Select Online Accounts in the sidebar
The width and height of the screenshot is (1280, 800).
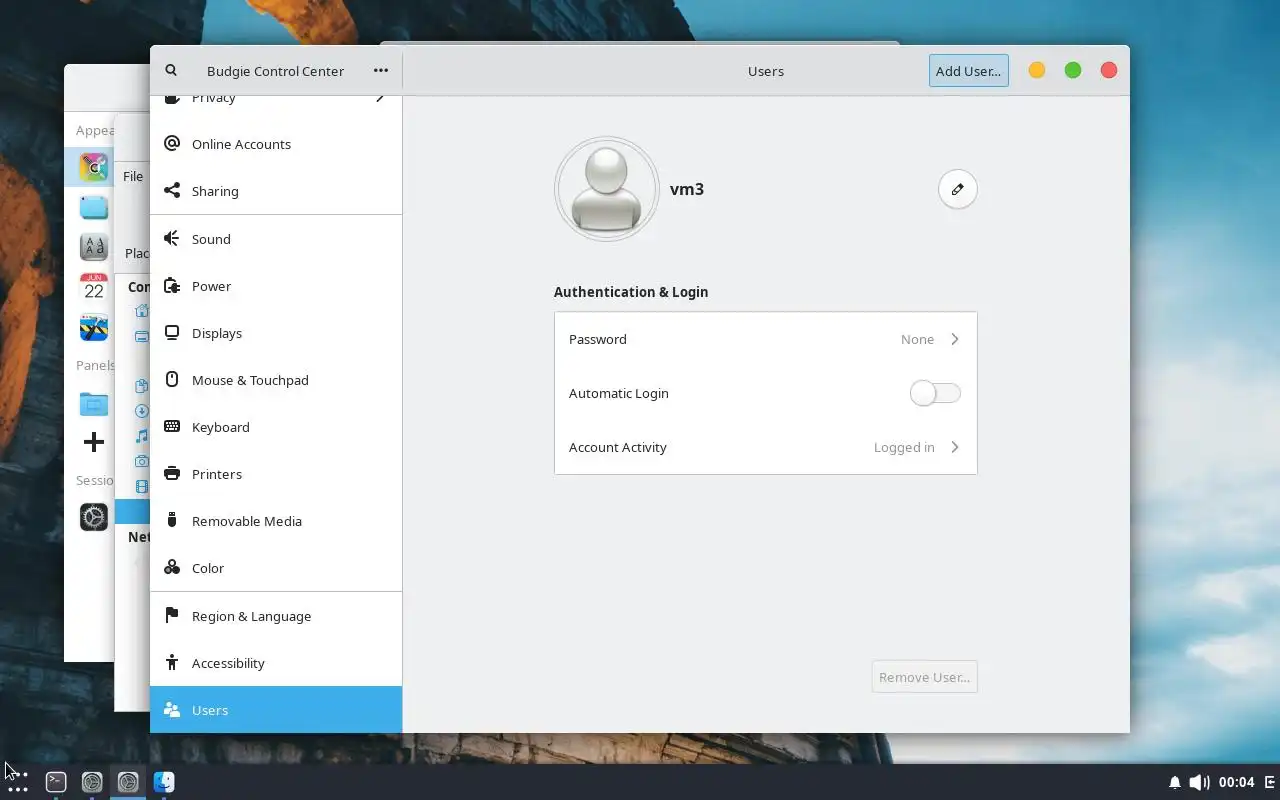click(276, 144)
